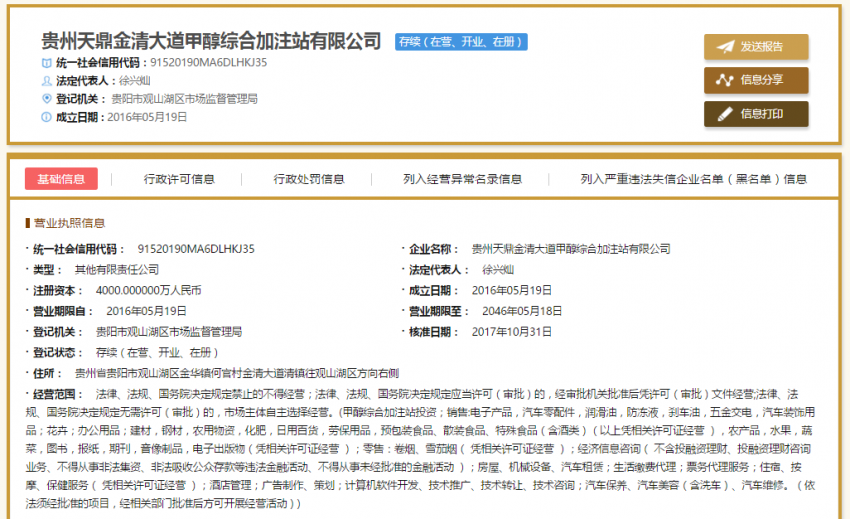This screenshot has height=519, width=850.
Task: Click the header credit code 91520190MA6DLHKJ35
Action: (x=209, y=62)
